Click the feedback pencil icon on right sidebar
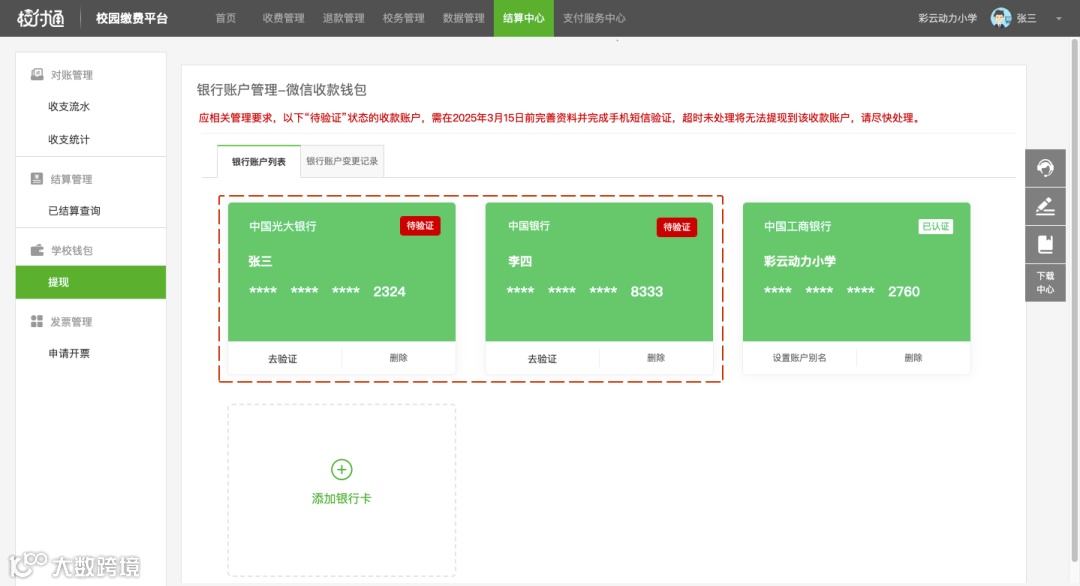The height and width of the screenshot is (586, 1080). click(x=1045, y=206)
